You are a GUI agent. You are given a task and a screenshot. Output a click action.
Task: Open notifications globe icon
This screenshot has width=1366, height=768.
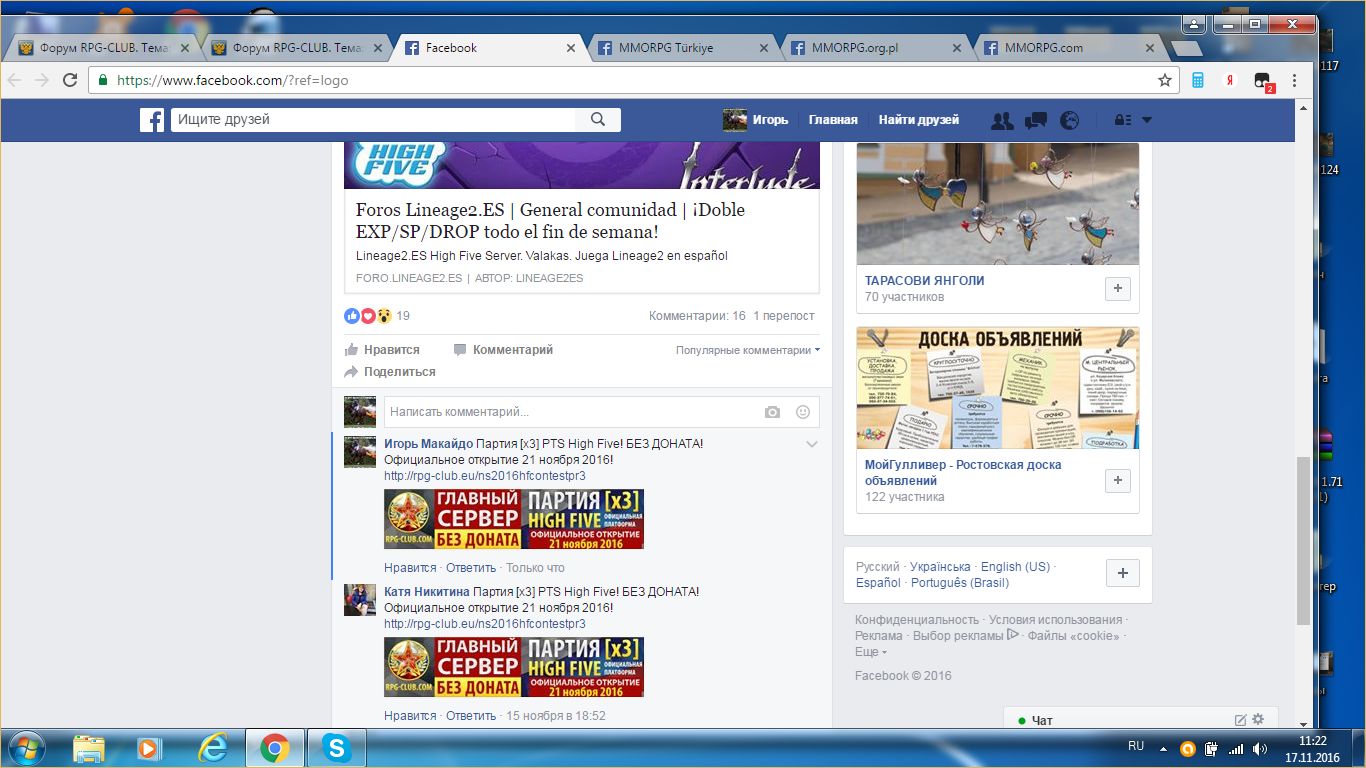[1069, 120]
